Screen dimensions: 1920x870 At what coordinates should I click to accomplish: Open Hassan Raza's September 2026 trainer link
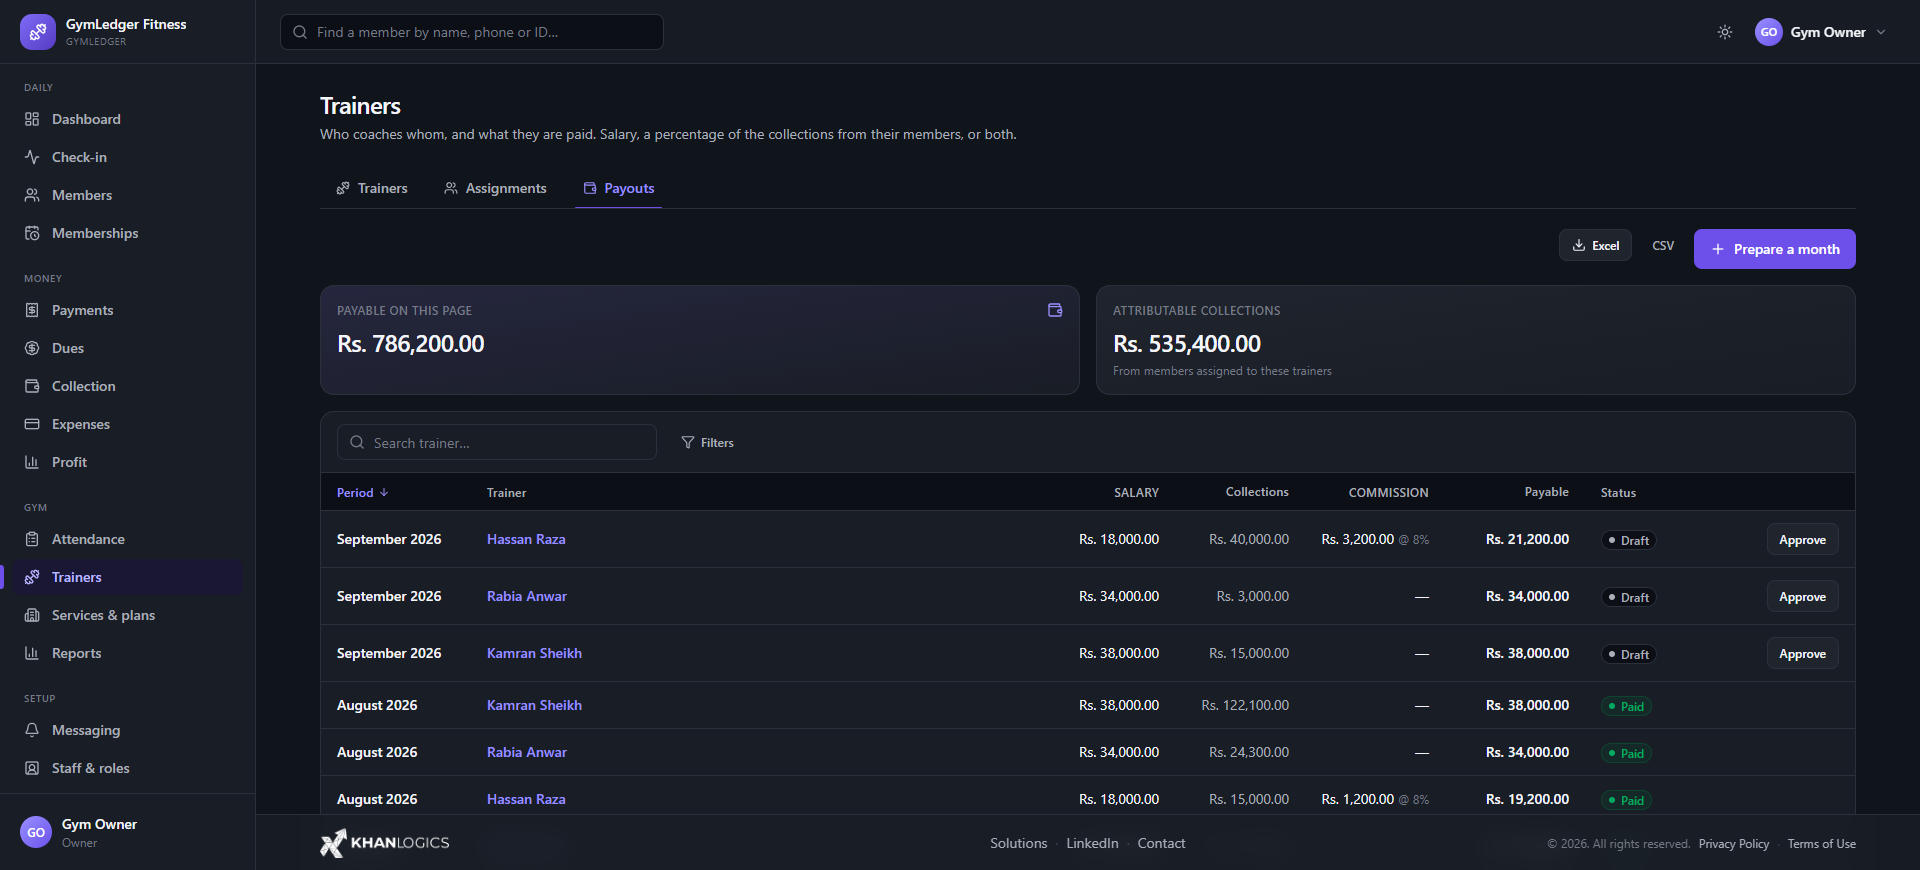pos(526,539)
